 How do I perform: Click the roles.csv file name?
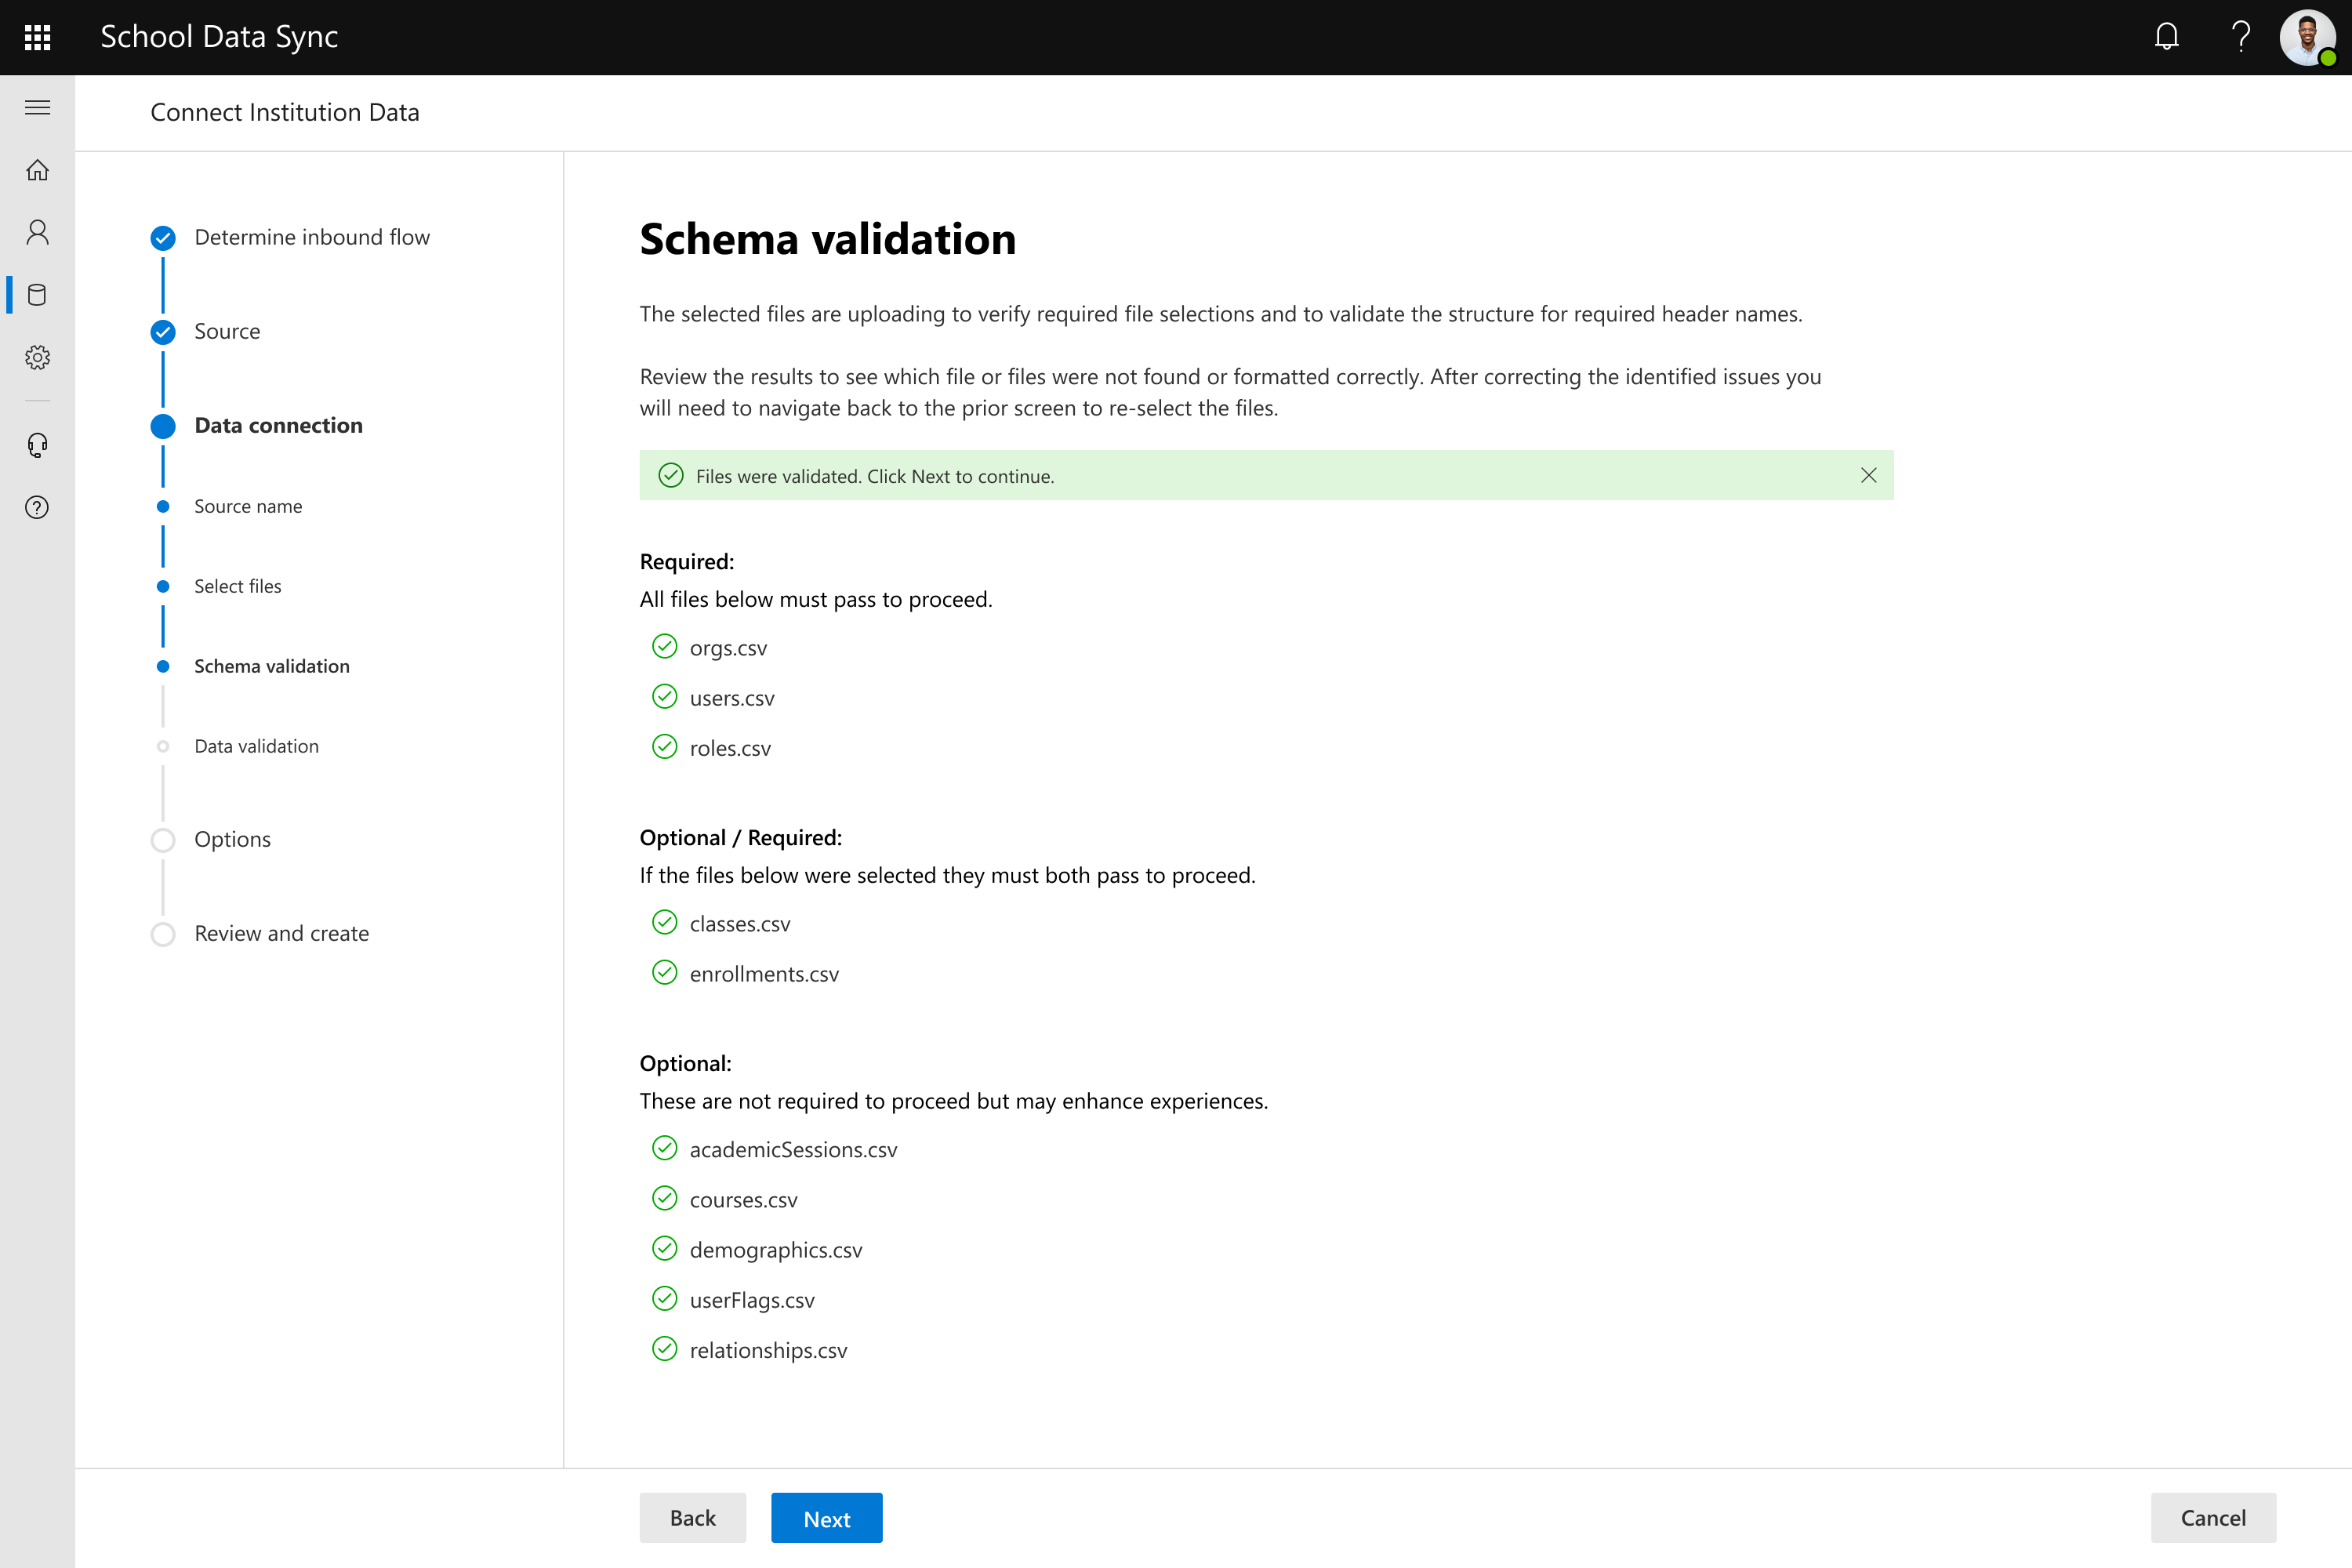coord(730,748)
